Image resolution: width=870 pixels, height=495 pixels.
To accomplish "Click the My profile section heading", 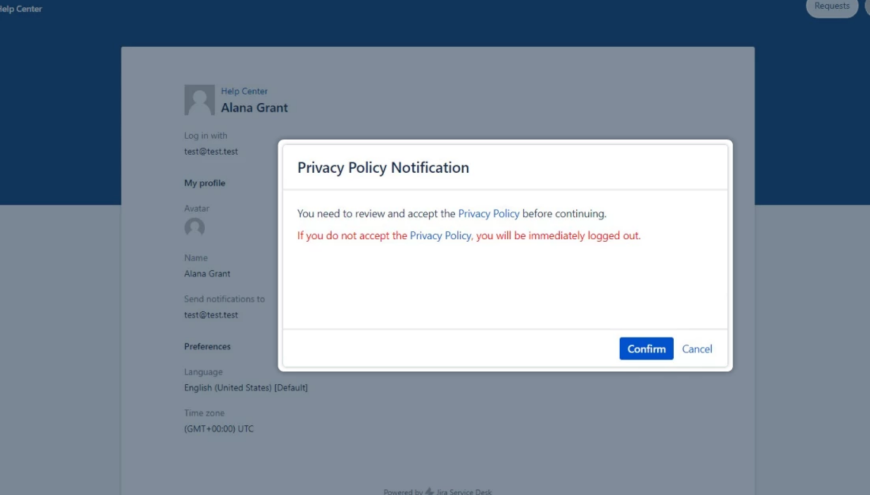I will coord(205,184).
